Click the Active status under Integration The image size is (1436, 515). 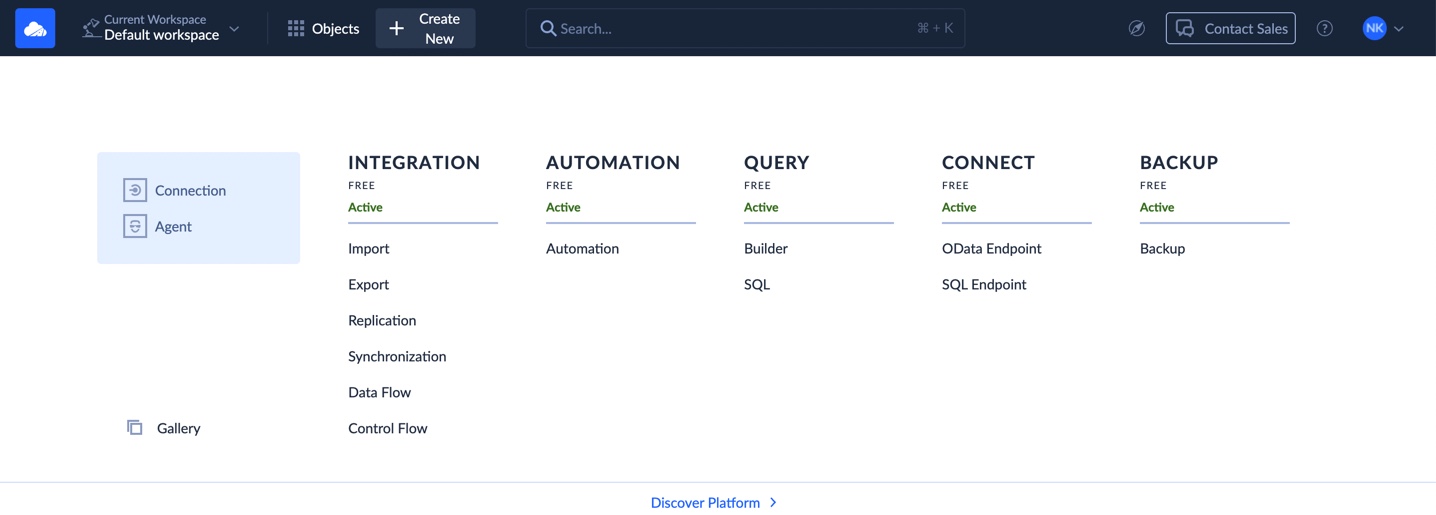(x=365, y=207)
